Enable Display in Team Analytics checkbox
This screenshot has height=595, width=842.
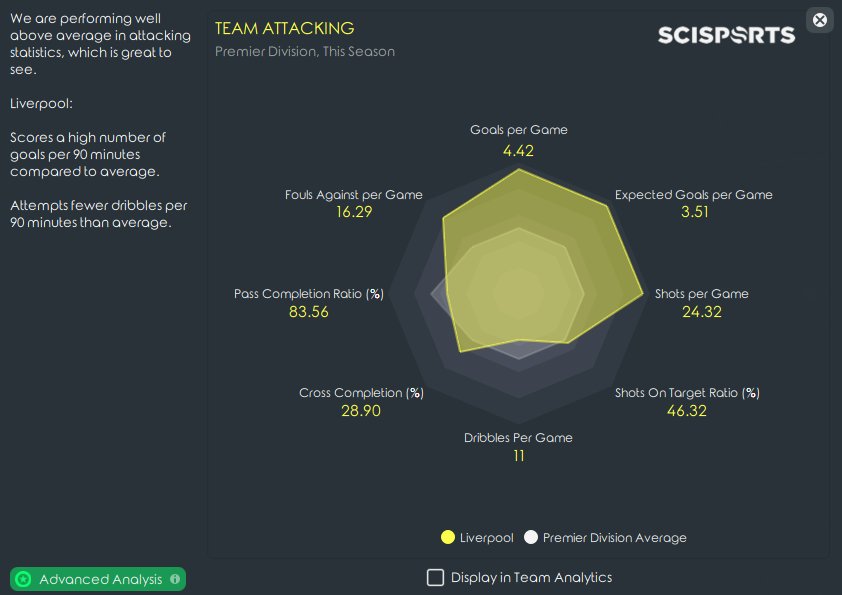pyautogui.click(x=435, y=577)
